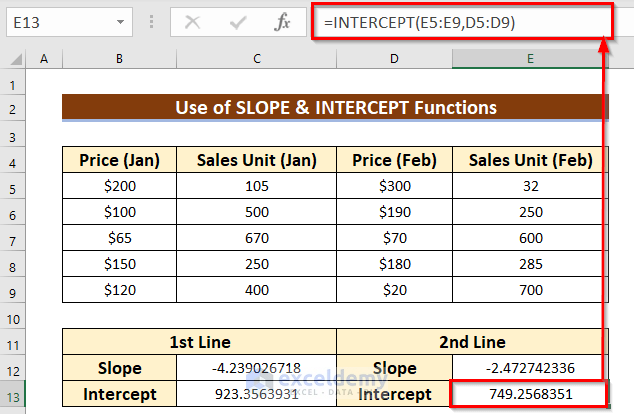Click the Insert Function fx icon
The width and height of the screenshot is (634, 414).
(283, 21)
